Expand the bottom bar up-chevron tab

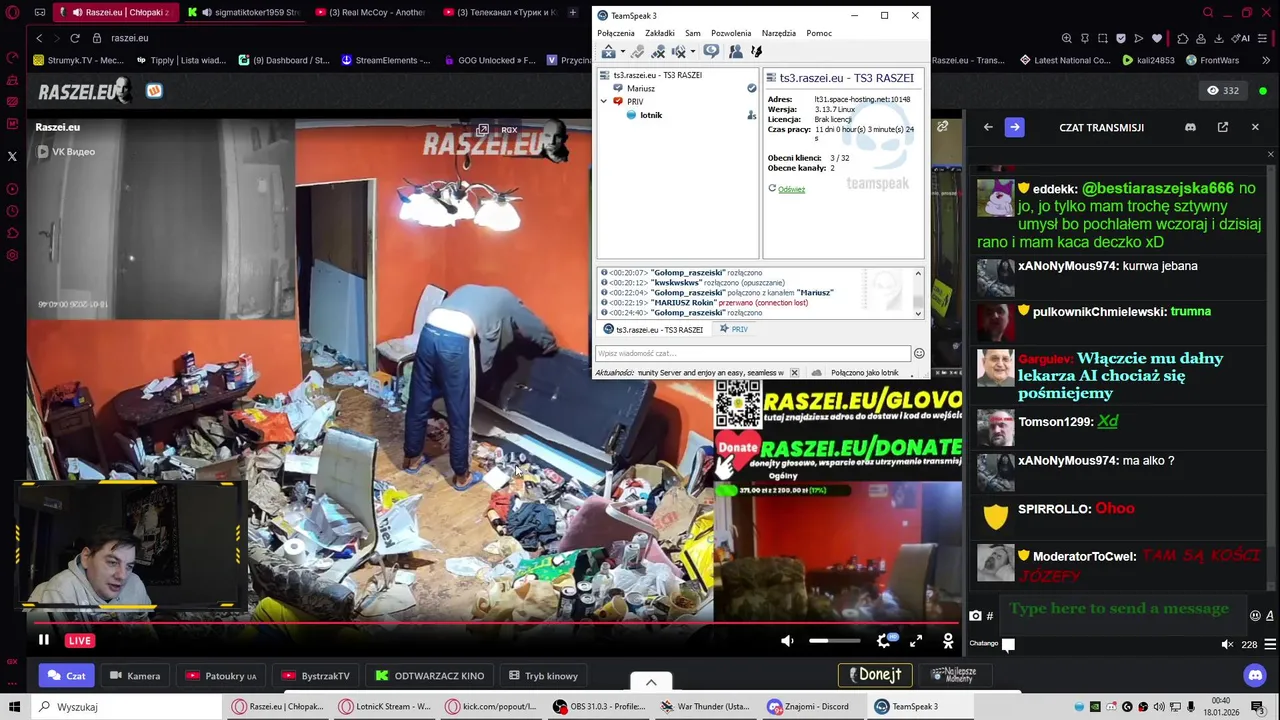(651, 682)
